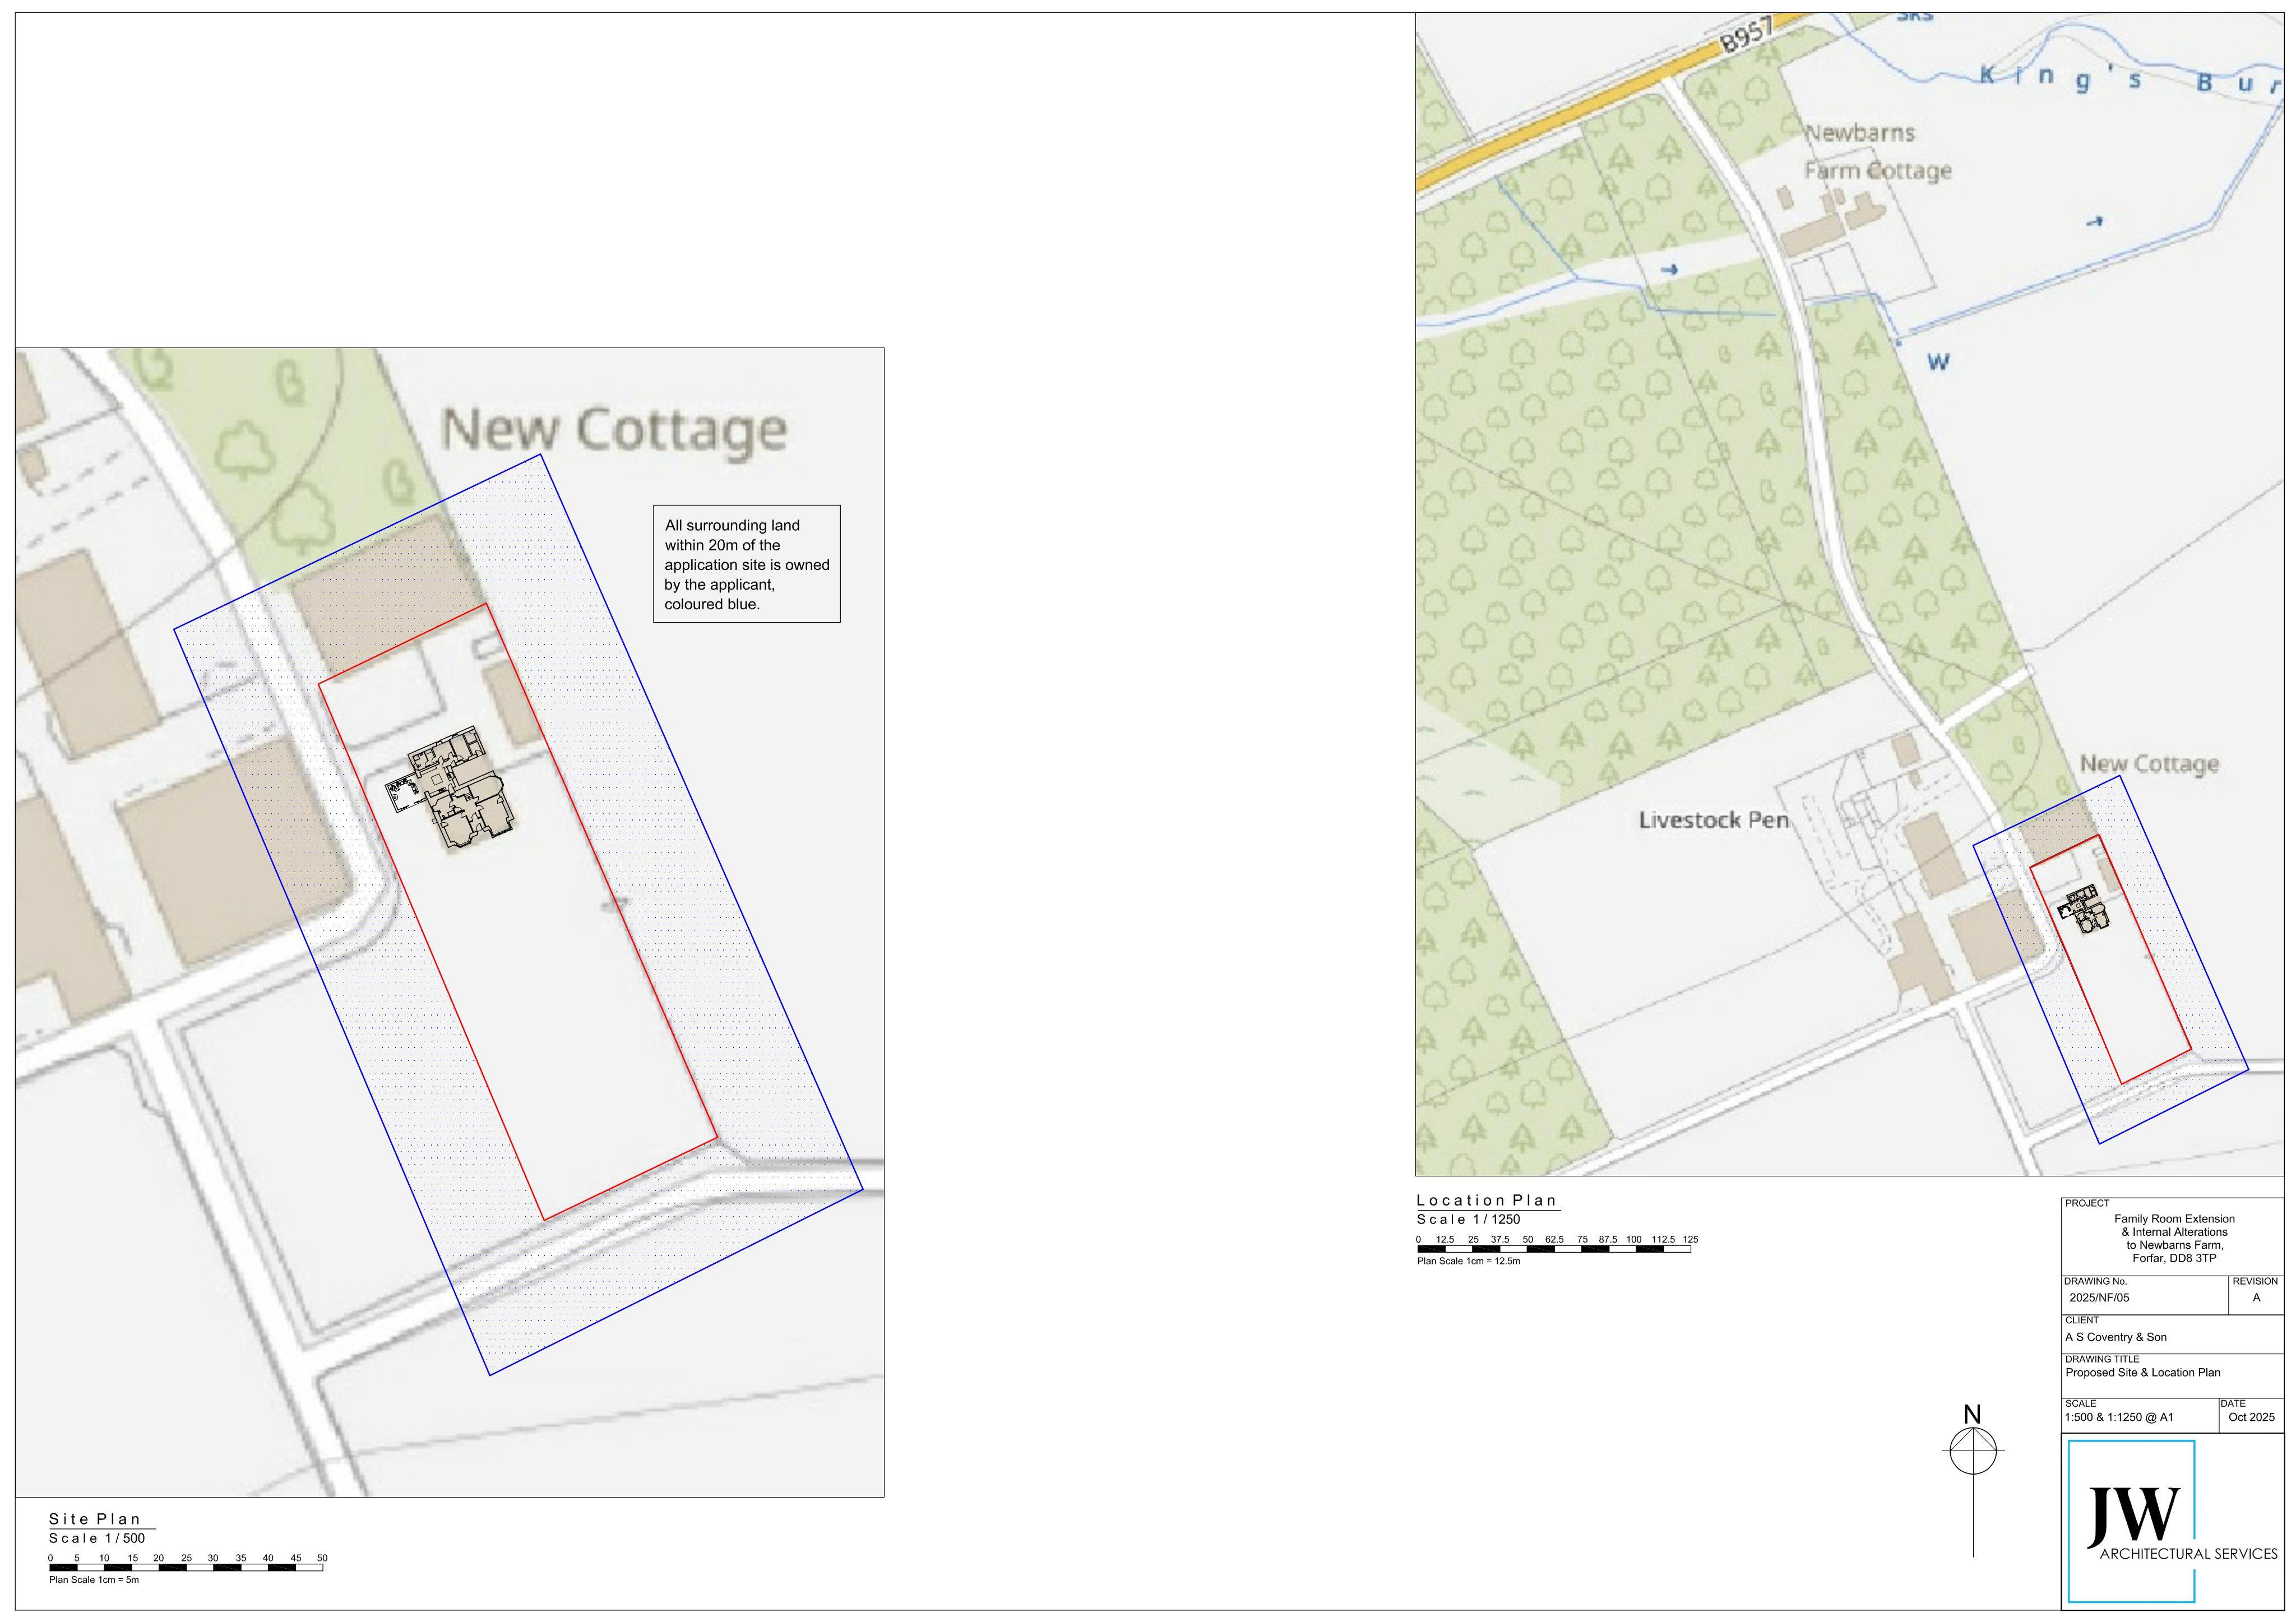The image size is (2296, 1622).
Task: Click the date 'Oct 2025'
Action: click(x=2251, y=1417)
